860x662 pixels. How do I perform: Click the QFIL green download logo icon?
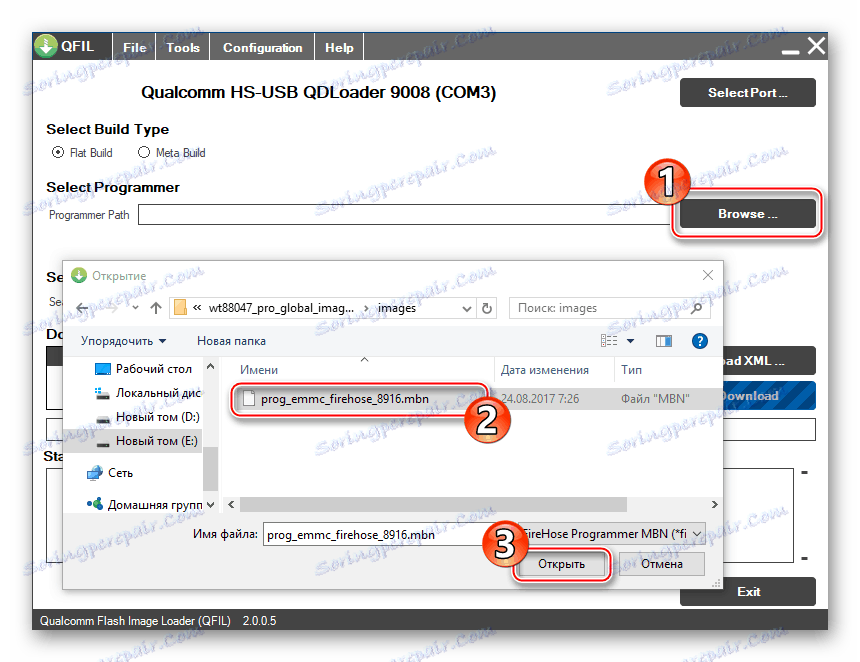46,47
